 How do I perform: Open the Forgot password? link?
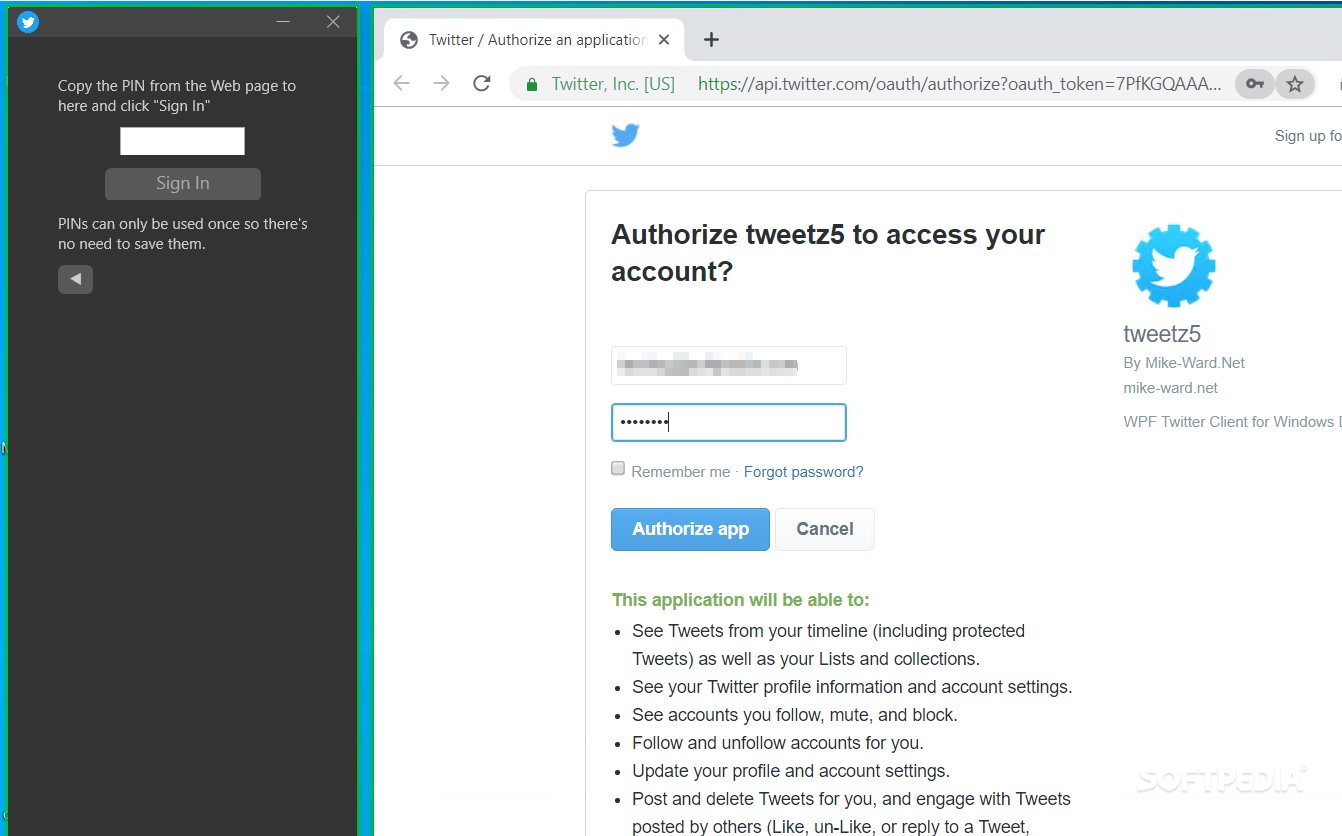coord(803,472)
